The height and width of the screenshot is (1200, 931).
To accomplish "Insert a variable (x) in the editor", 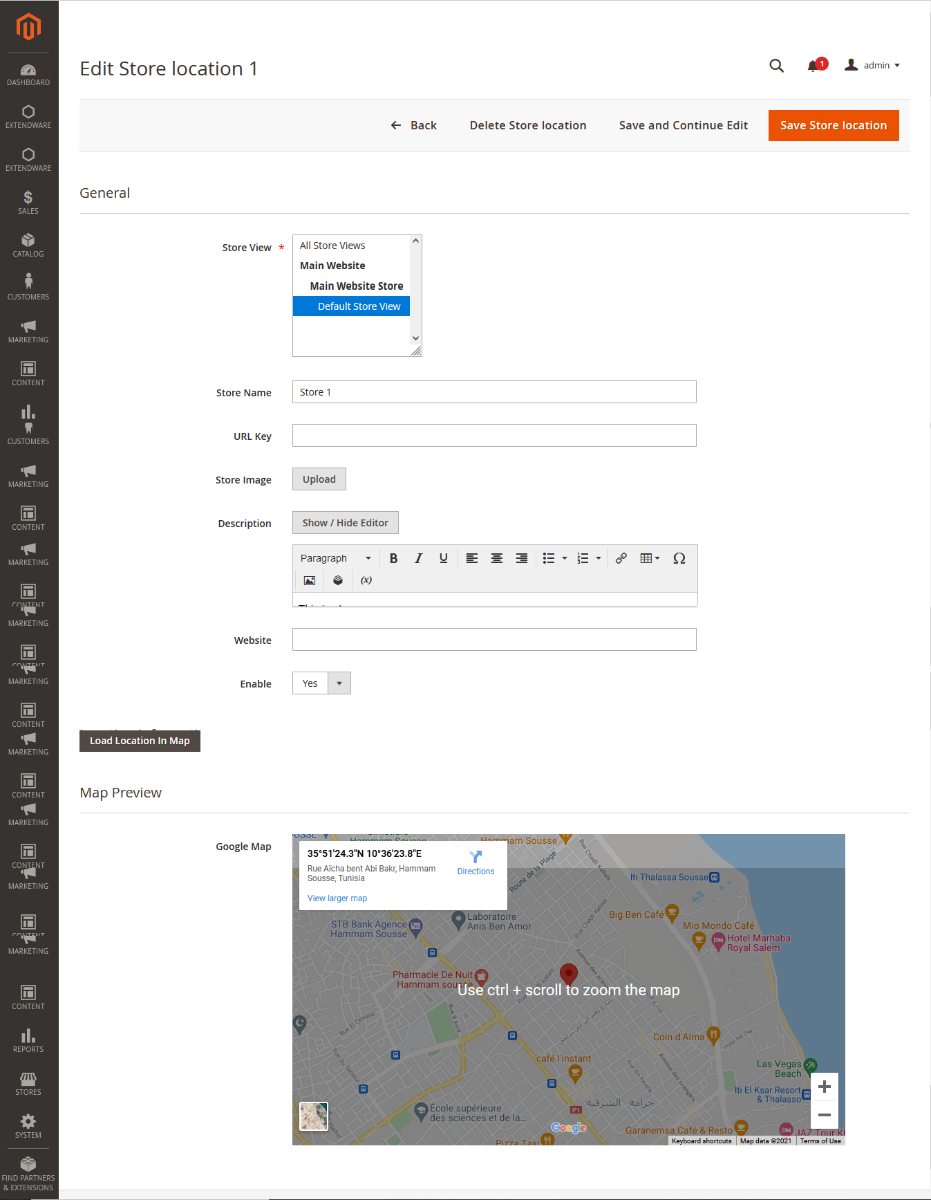I will click(366, 580).
